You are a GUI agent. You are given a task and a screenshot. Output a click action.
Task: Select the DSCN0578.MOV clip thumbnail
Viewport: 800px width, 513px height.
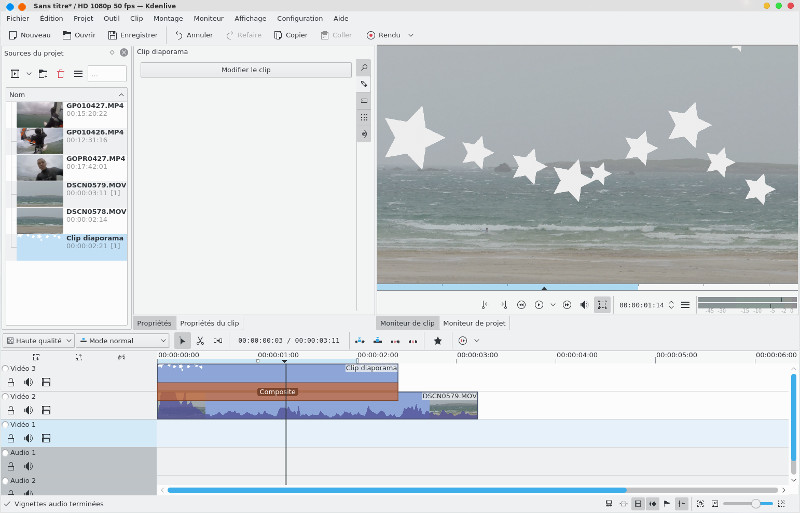pos(40,219)
